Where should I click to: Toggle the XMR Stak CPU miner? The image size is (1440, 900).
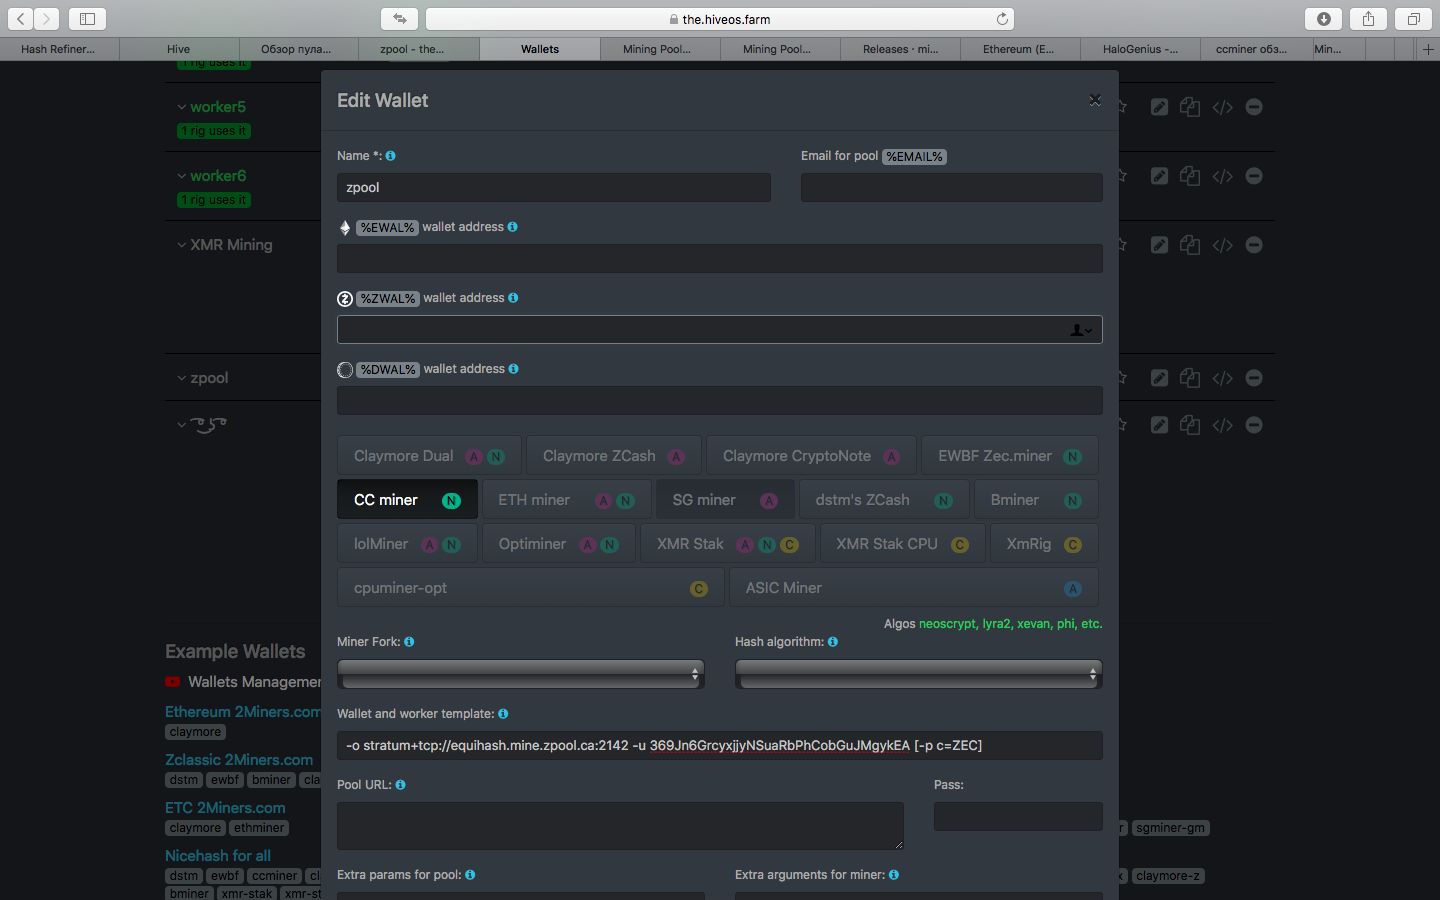[901, 544]
